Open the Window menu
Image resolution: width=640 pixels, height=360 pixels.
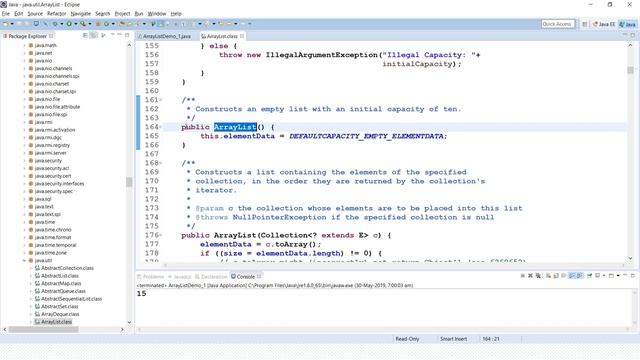pyautogui.click(x=157, y=13)
